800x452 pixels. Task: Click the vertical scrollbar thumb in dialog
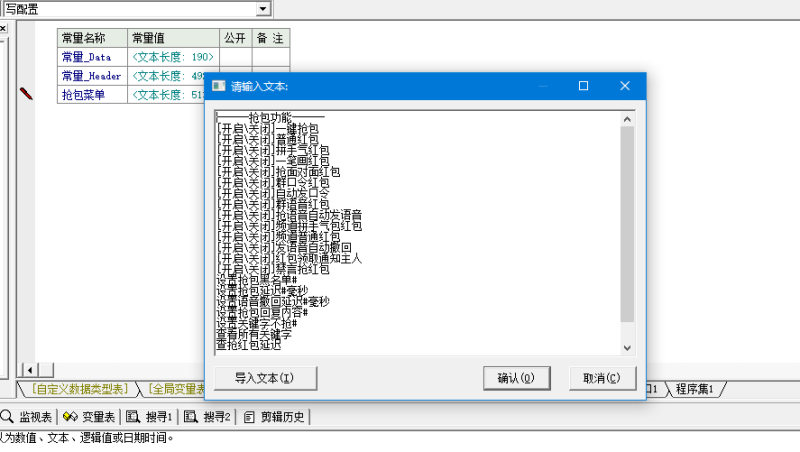pyautogui.click(x=627, y=224)
